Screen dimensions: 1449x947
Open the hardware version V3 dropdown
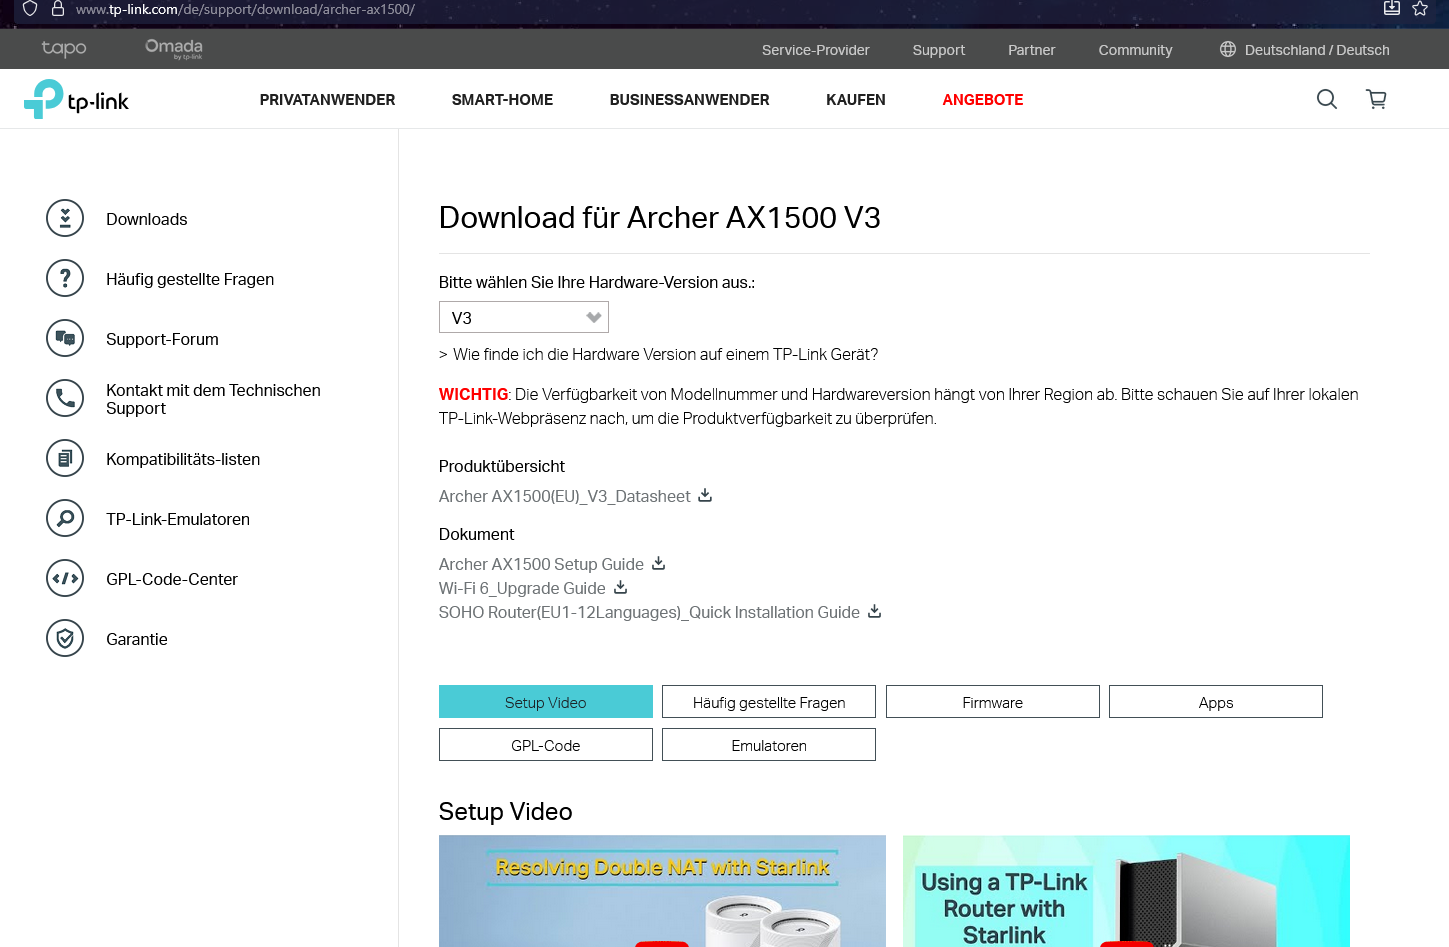(524, 317)
